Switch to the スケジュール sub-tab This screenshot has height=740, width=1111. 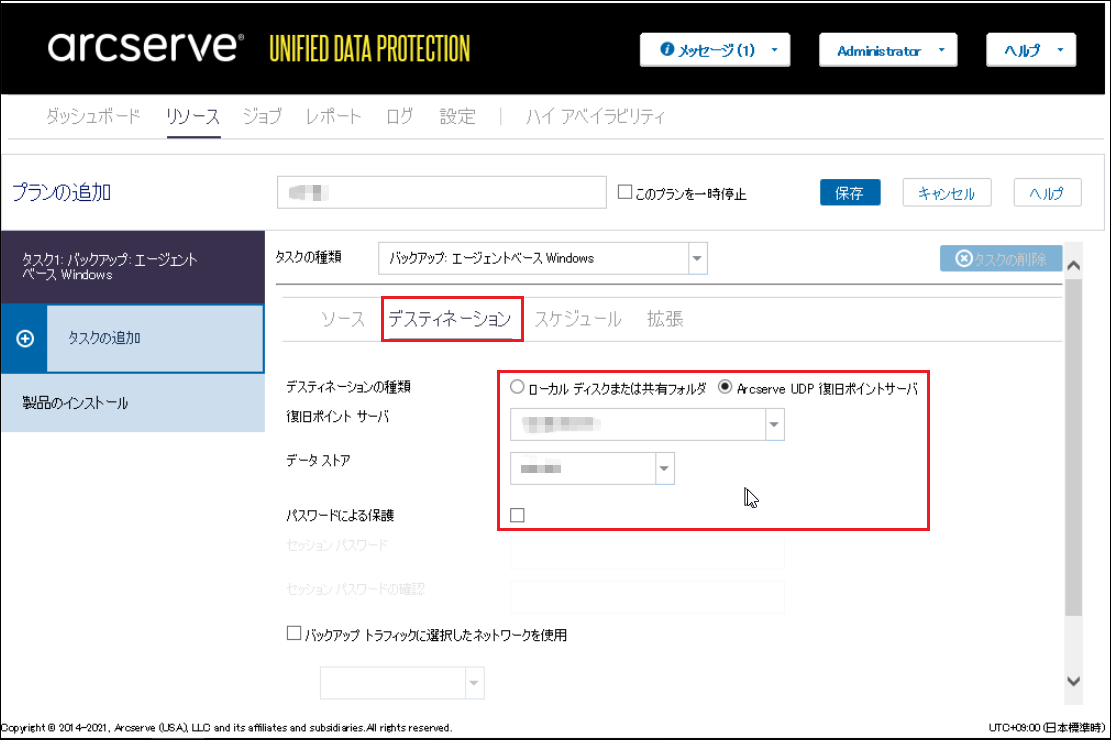tap(578, 319)
